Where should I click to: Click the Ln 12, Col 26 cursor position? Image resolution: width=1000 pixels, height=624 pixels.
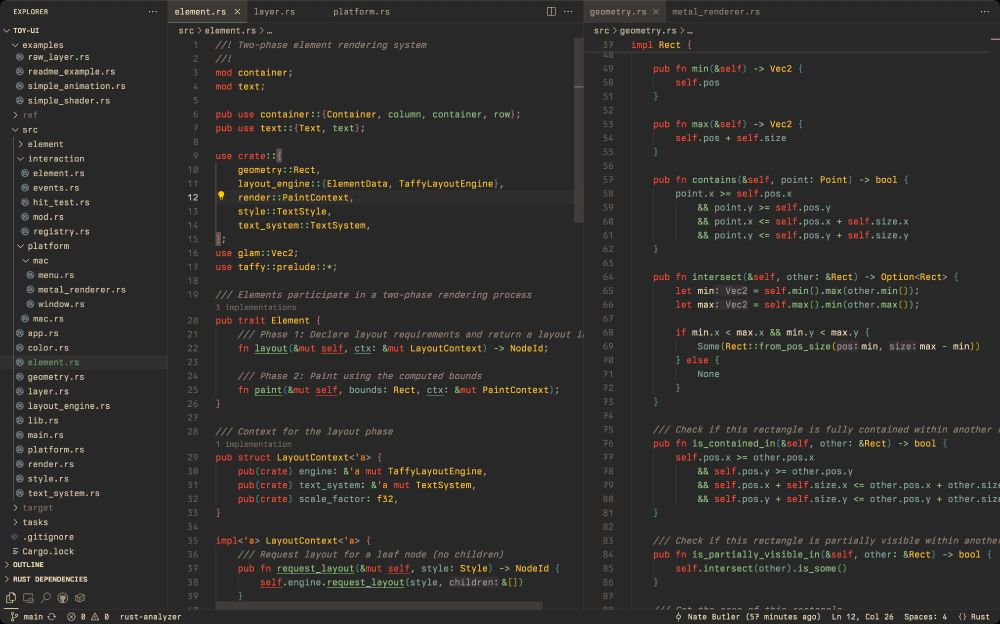(862, 617)
